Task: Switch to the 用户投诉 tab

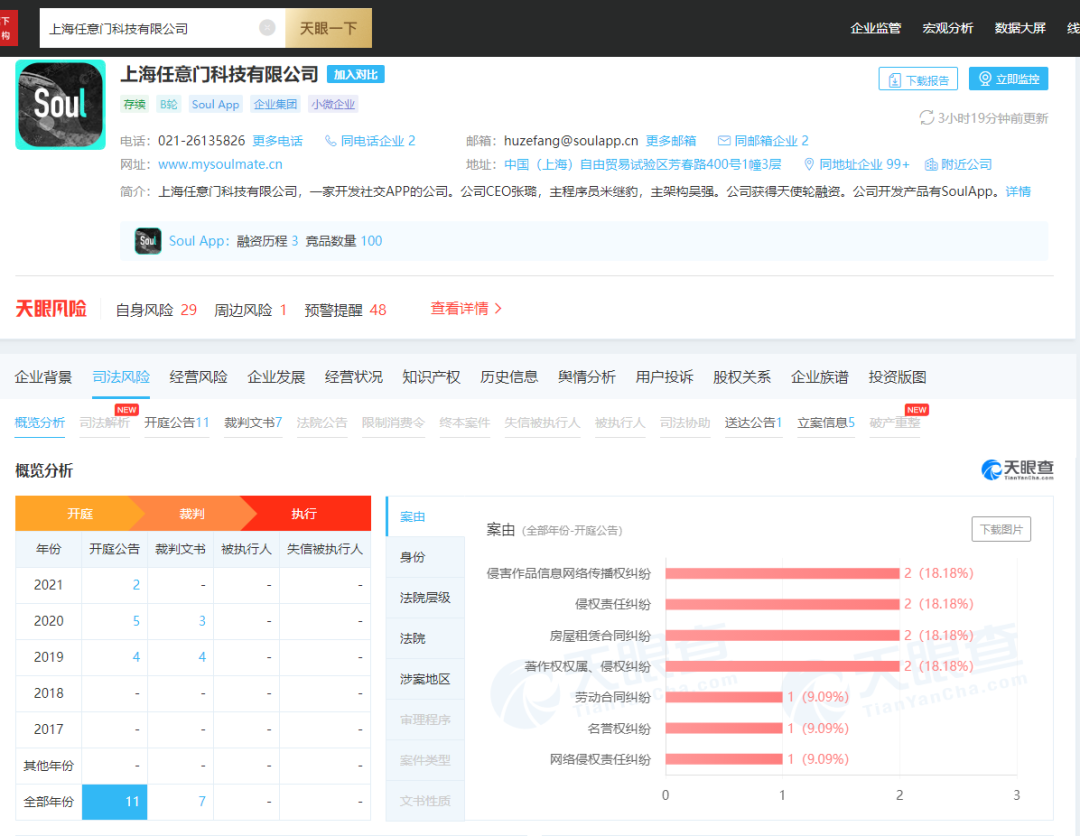Action: pyautogui.click(x=665, y=377)
